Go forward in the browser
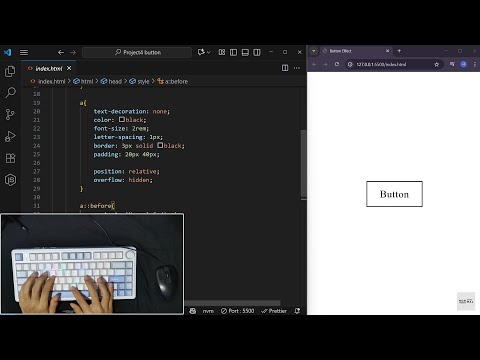This screenshot has height=360, width=480. (325, 64)
